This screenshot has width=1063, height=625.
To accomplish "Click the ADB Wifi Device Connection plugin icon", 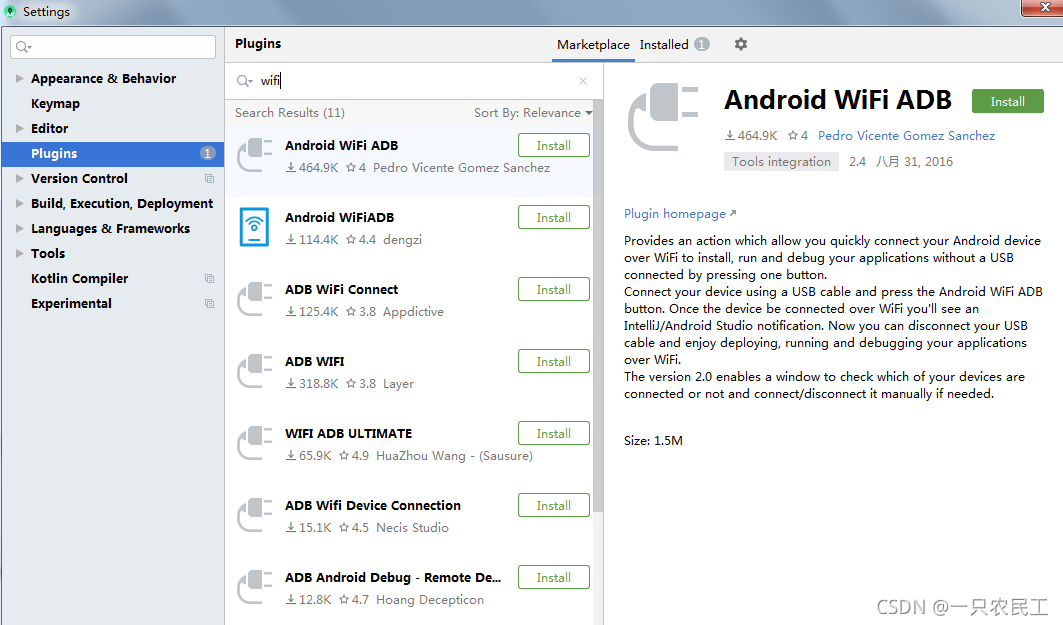I will coord(255,515).
